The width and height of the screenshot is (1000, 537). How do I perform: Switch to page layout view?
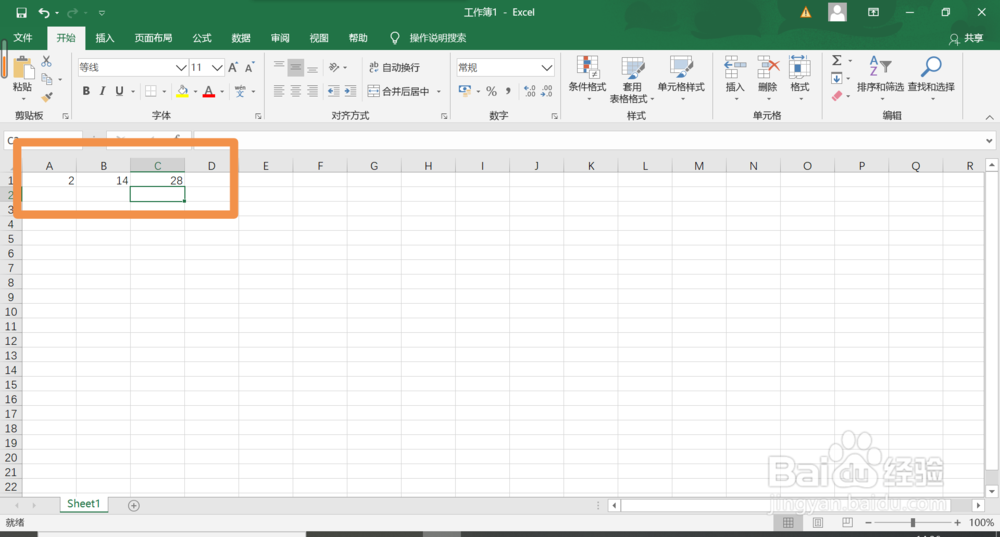[818, 522]
